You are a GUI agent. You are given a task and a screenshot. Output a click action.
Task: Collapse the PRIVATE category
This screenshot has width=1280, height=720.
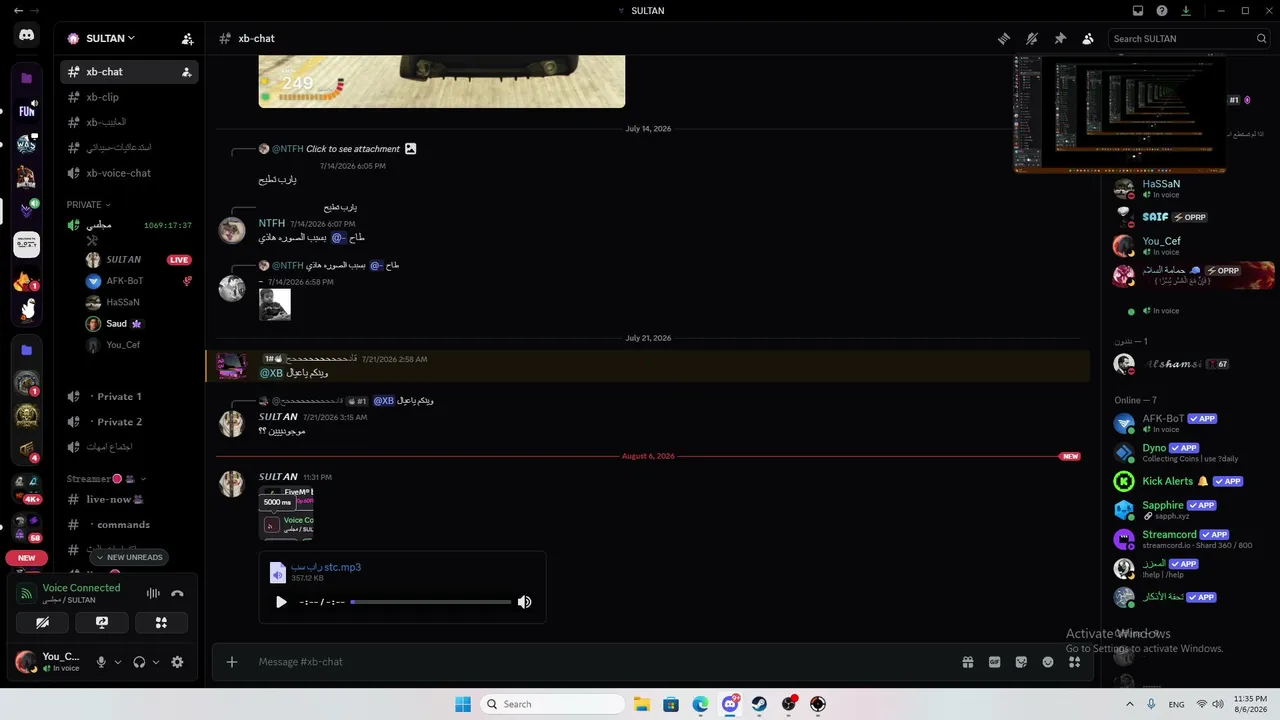[88, 205]
